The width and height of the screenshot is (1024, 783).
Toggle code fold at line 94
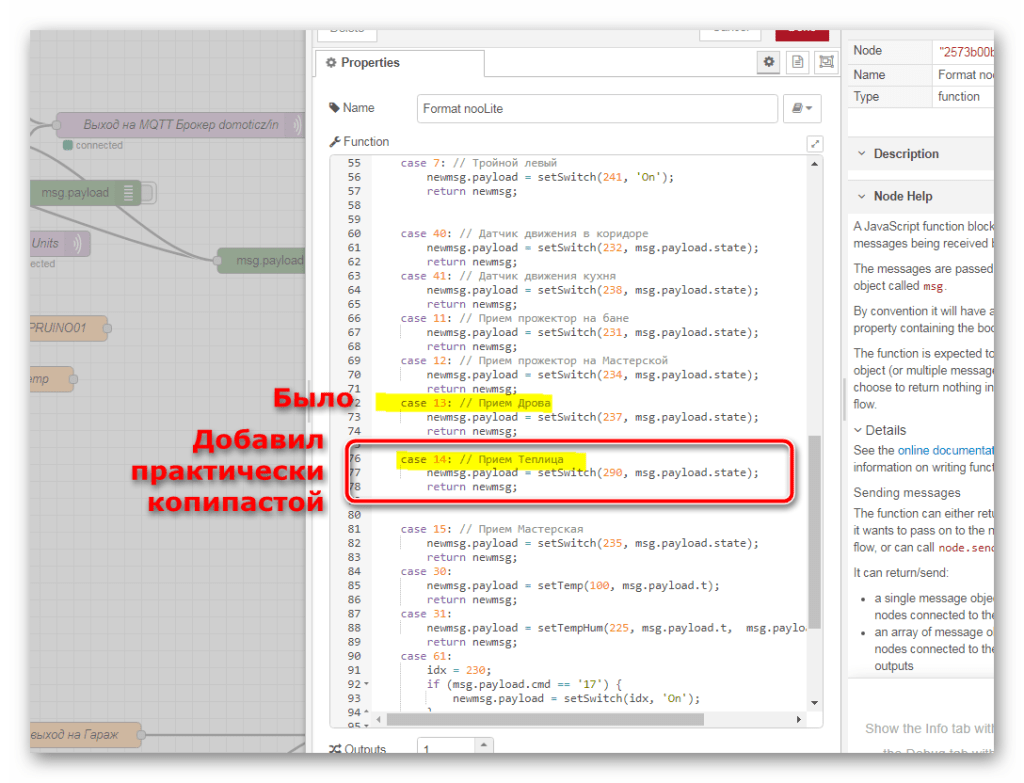[368, 712]
